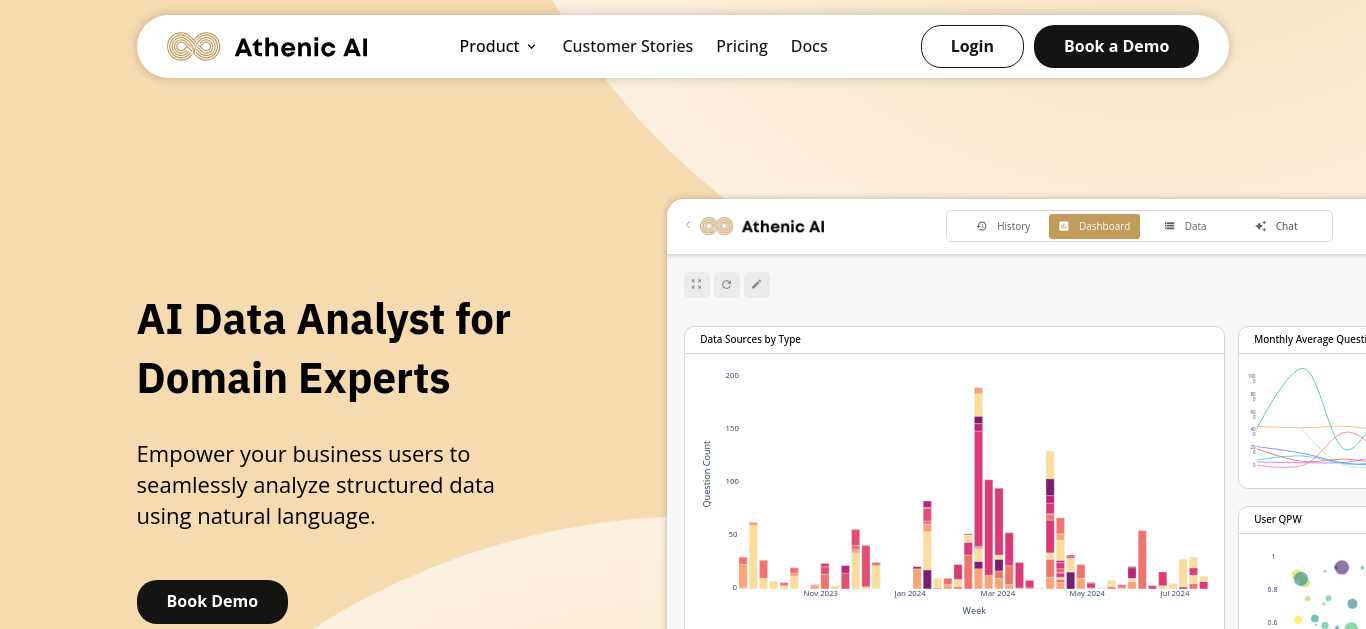Click the Book Demo button under hero text

(212, 601)
